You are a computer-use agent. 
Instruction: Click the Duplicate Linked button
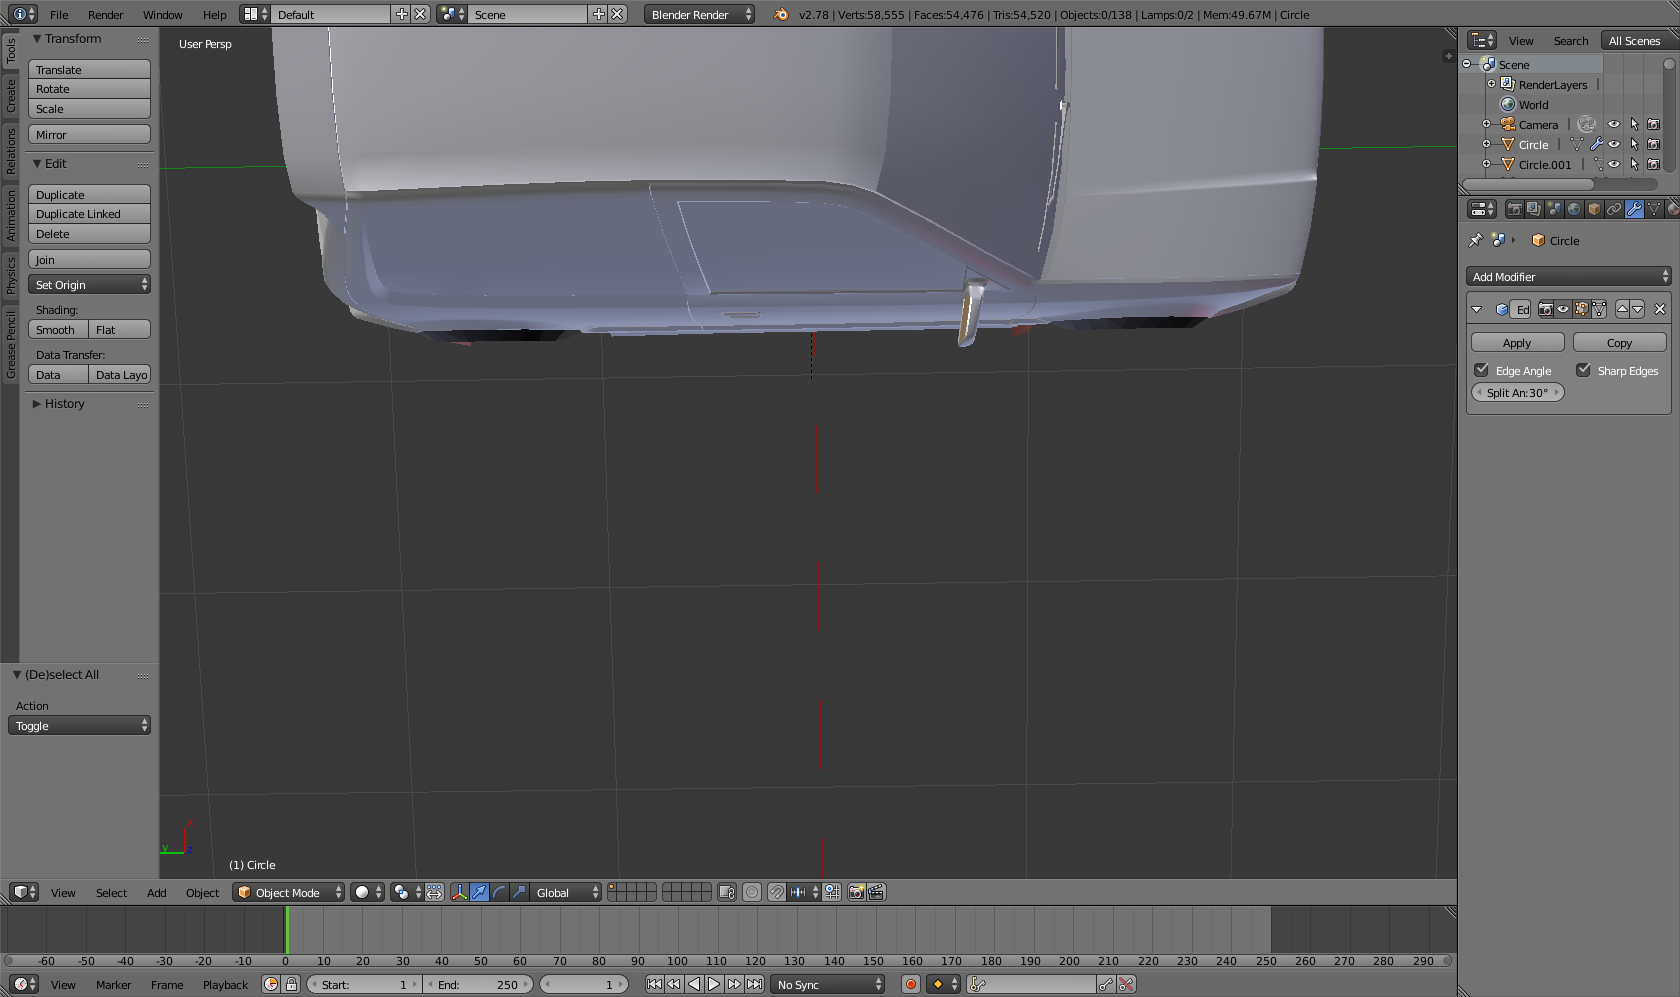coord(89,214)
